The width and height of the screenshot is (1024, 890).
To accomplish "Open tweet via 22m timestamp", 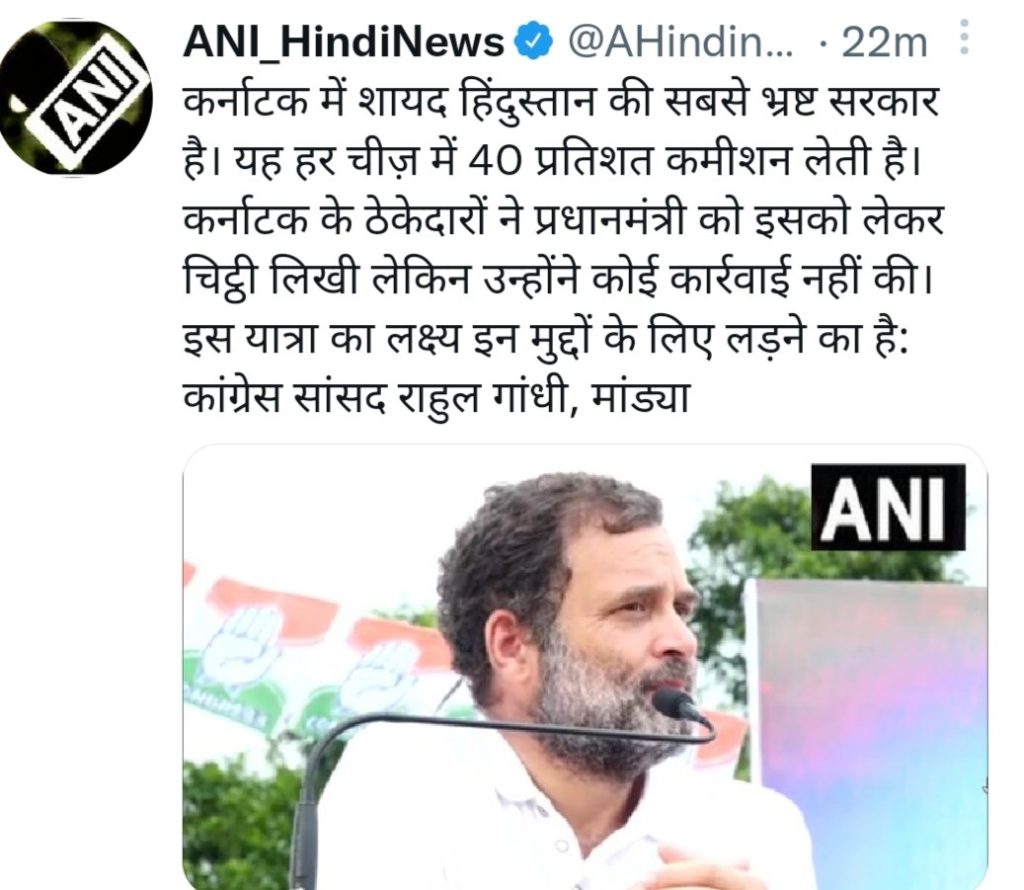I will pos(884,43).
